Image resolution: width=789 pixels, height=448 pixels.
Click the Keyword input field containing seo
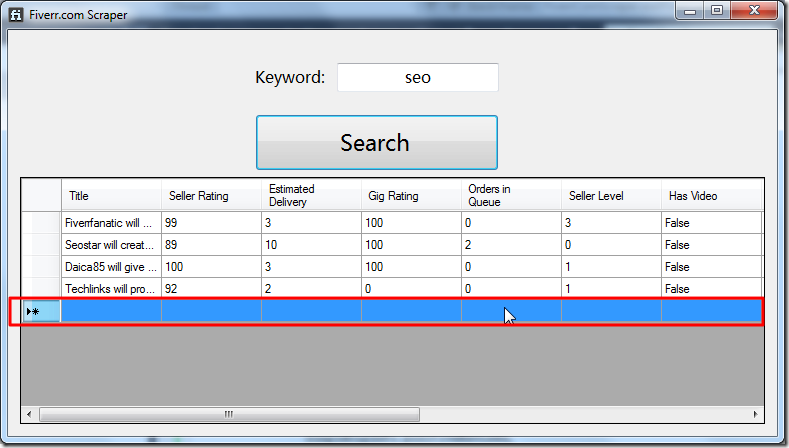(x=418, y=78)
